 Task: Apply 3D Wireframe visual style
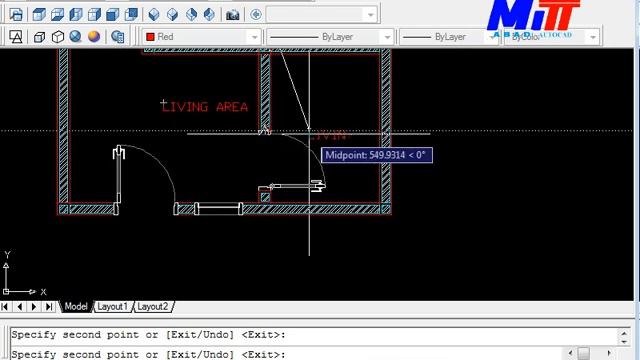(39, 37)
